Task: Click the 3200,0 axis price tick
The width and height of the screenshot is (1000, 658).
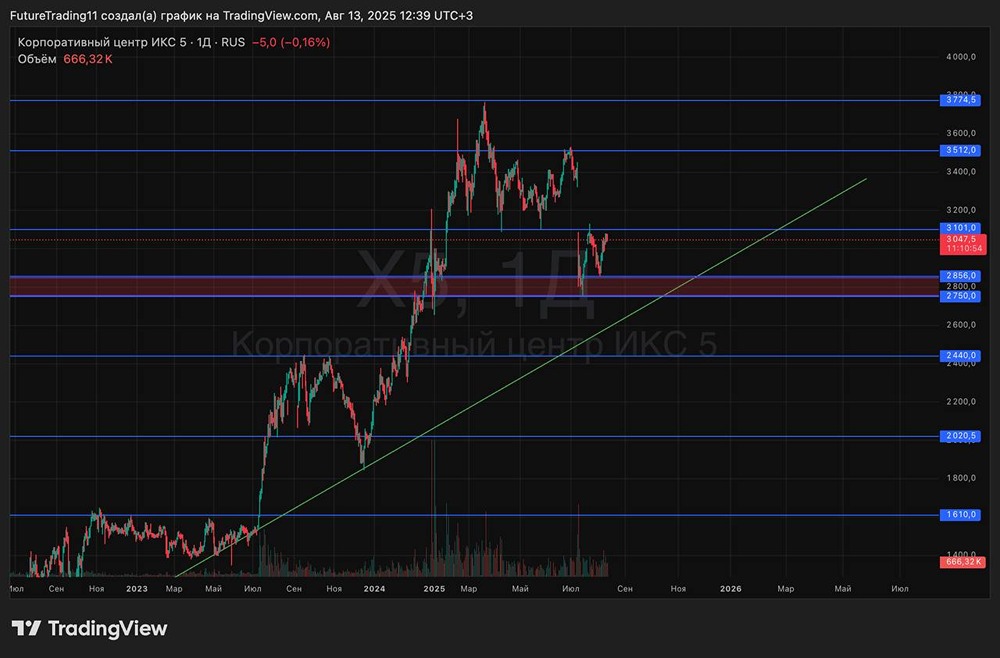Action: pos(960,210)
